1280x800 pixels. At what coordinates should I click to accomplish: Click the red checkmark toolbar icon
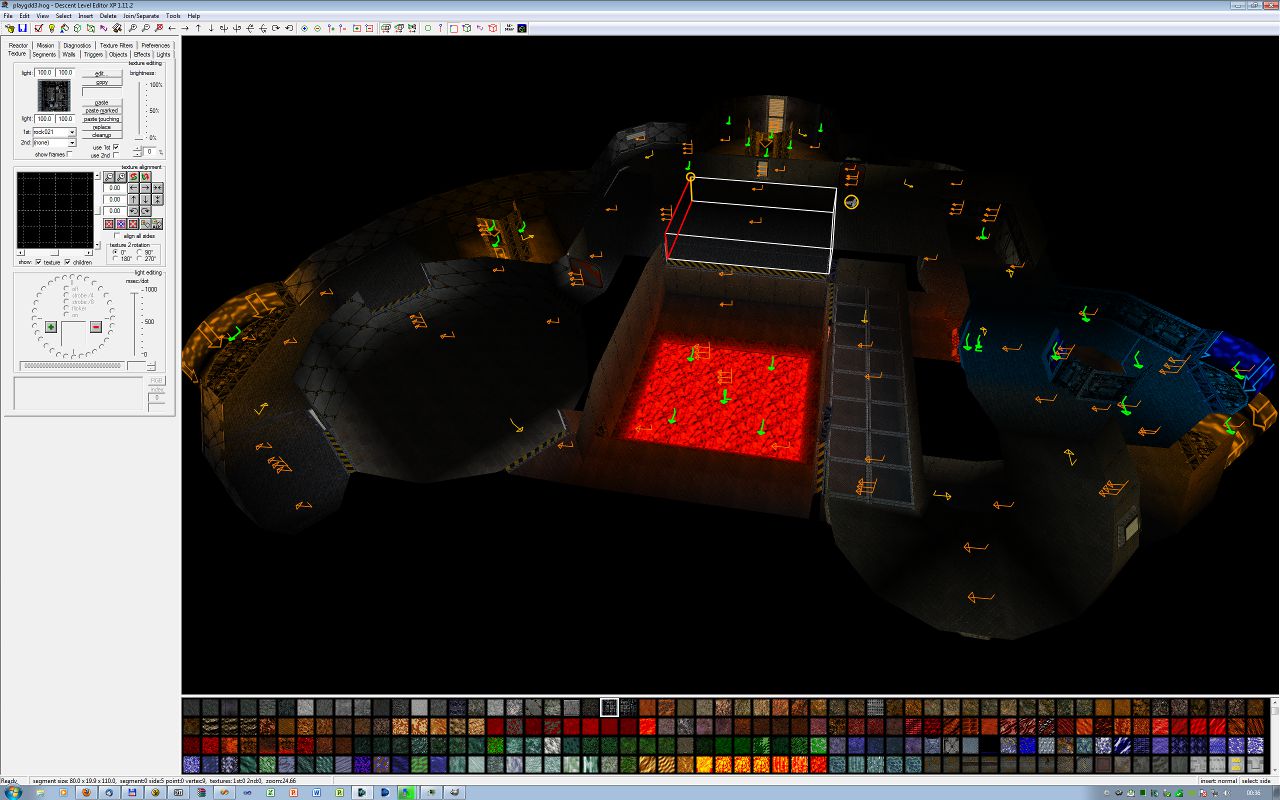38,28
